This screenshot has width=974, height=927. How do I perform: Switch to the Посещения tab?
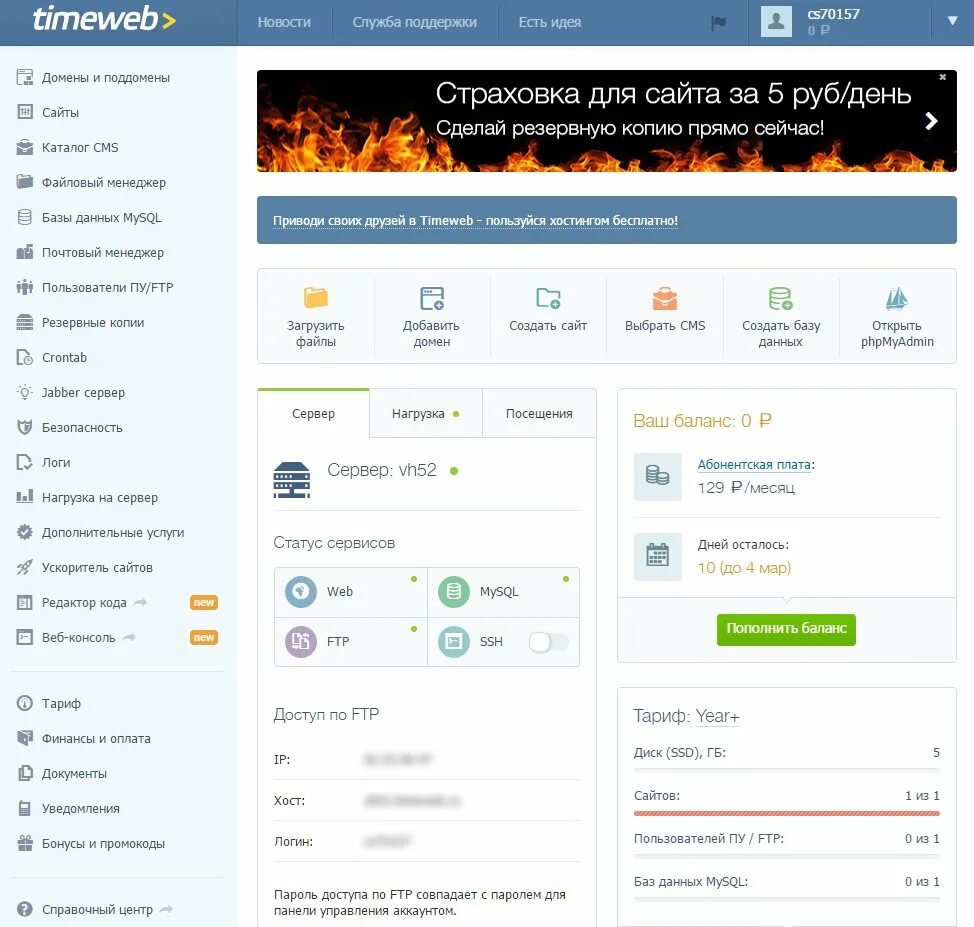539,413
